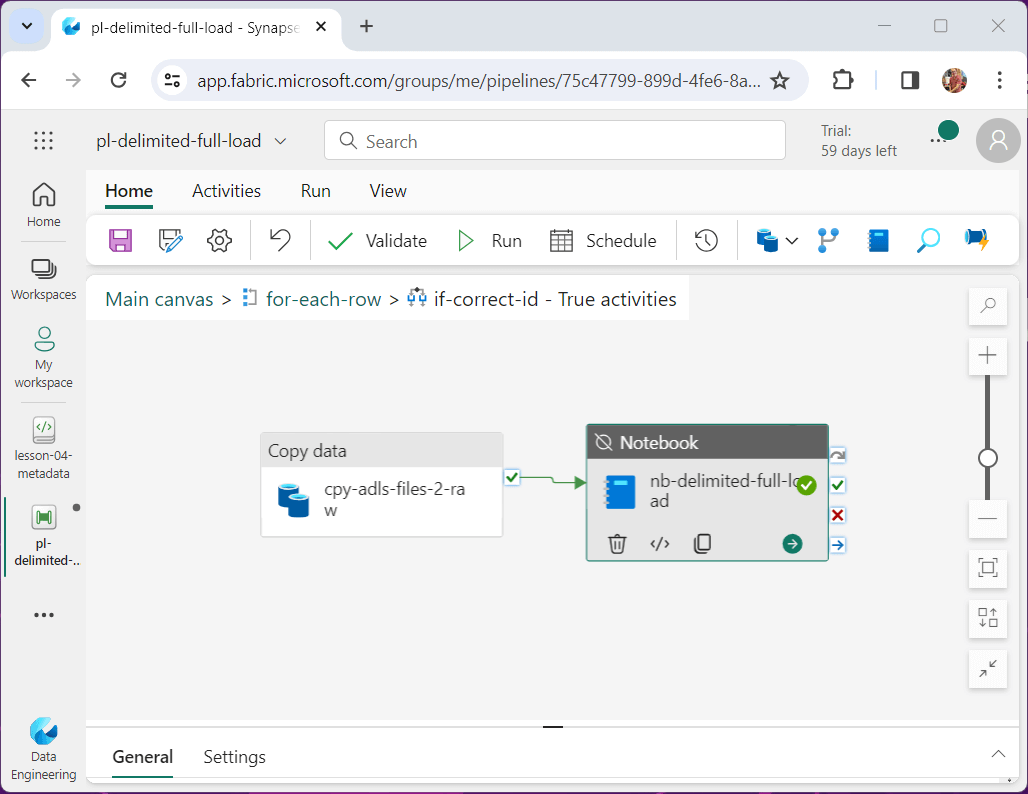This screenshot has width=1028, height=794.
Task: Show more sidebar items ellipsis
Action: [43, 615]
